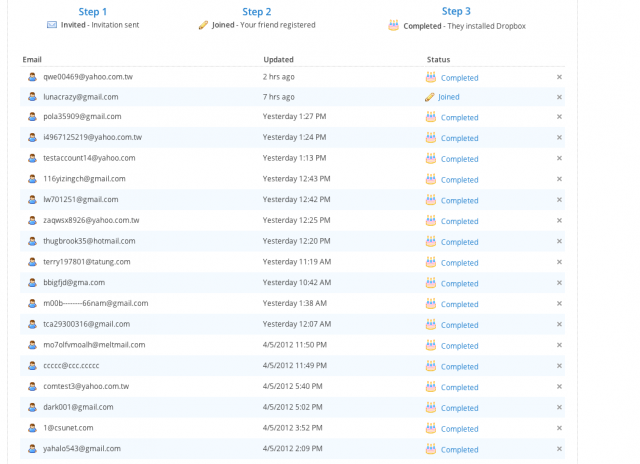Click user avatar icon beside qwe00469@yahoo.com.tw
The width and height of the screenshot is (640, 464).
click(x=32, y=77)
